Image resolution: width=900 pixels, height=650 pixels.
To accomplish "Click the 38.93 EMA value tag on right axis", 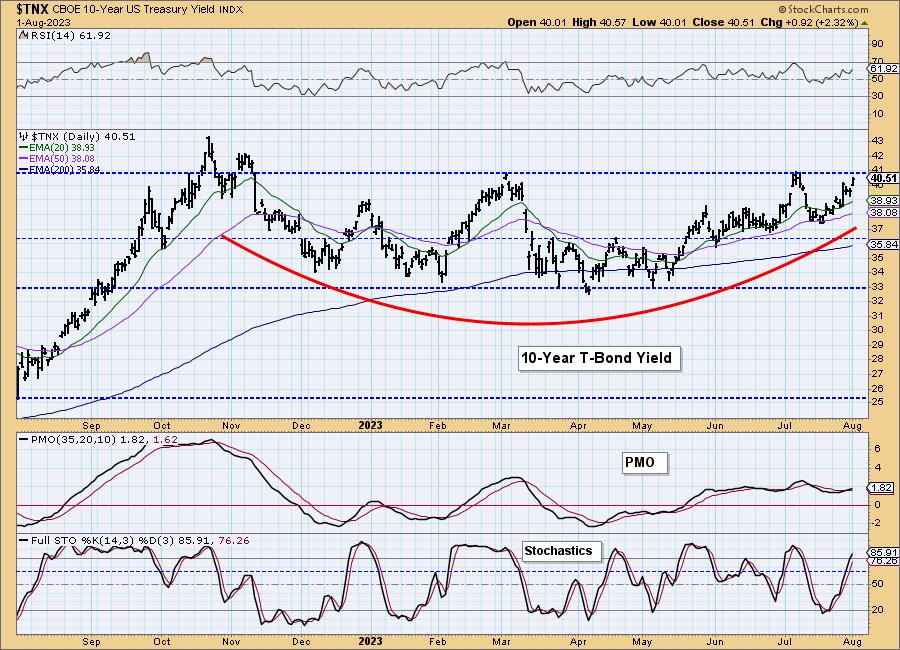I will point(883,200).
